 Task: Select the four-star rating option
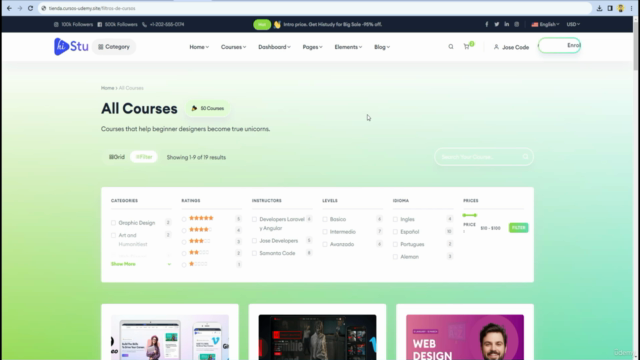tap(184, 231)
